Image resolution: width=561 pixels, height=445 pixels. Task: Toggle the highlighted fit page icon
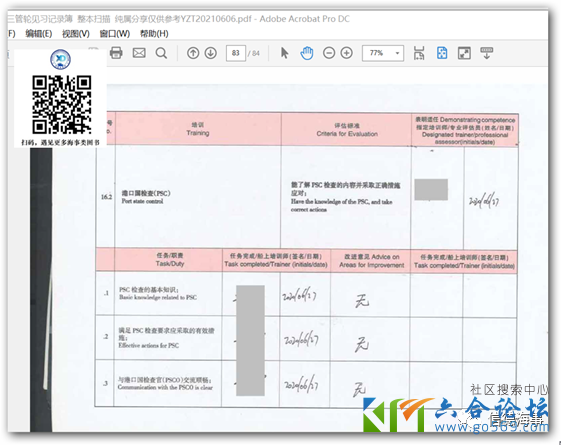point(442,53)
